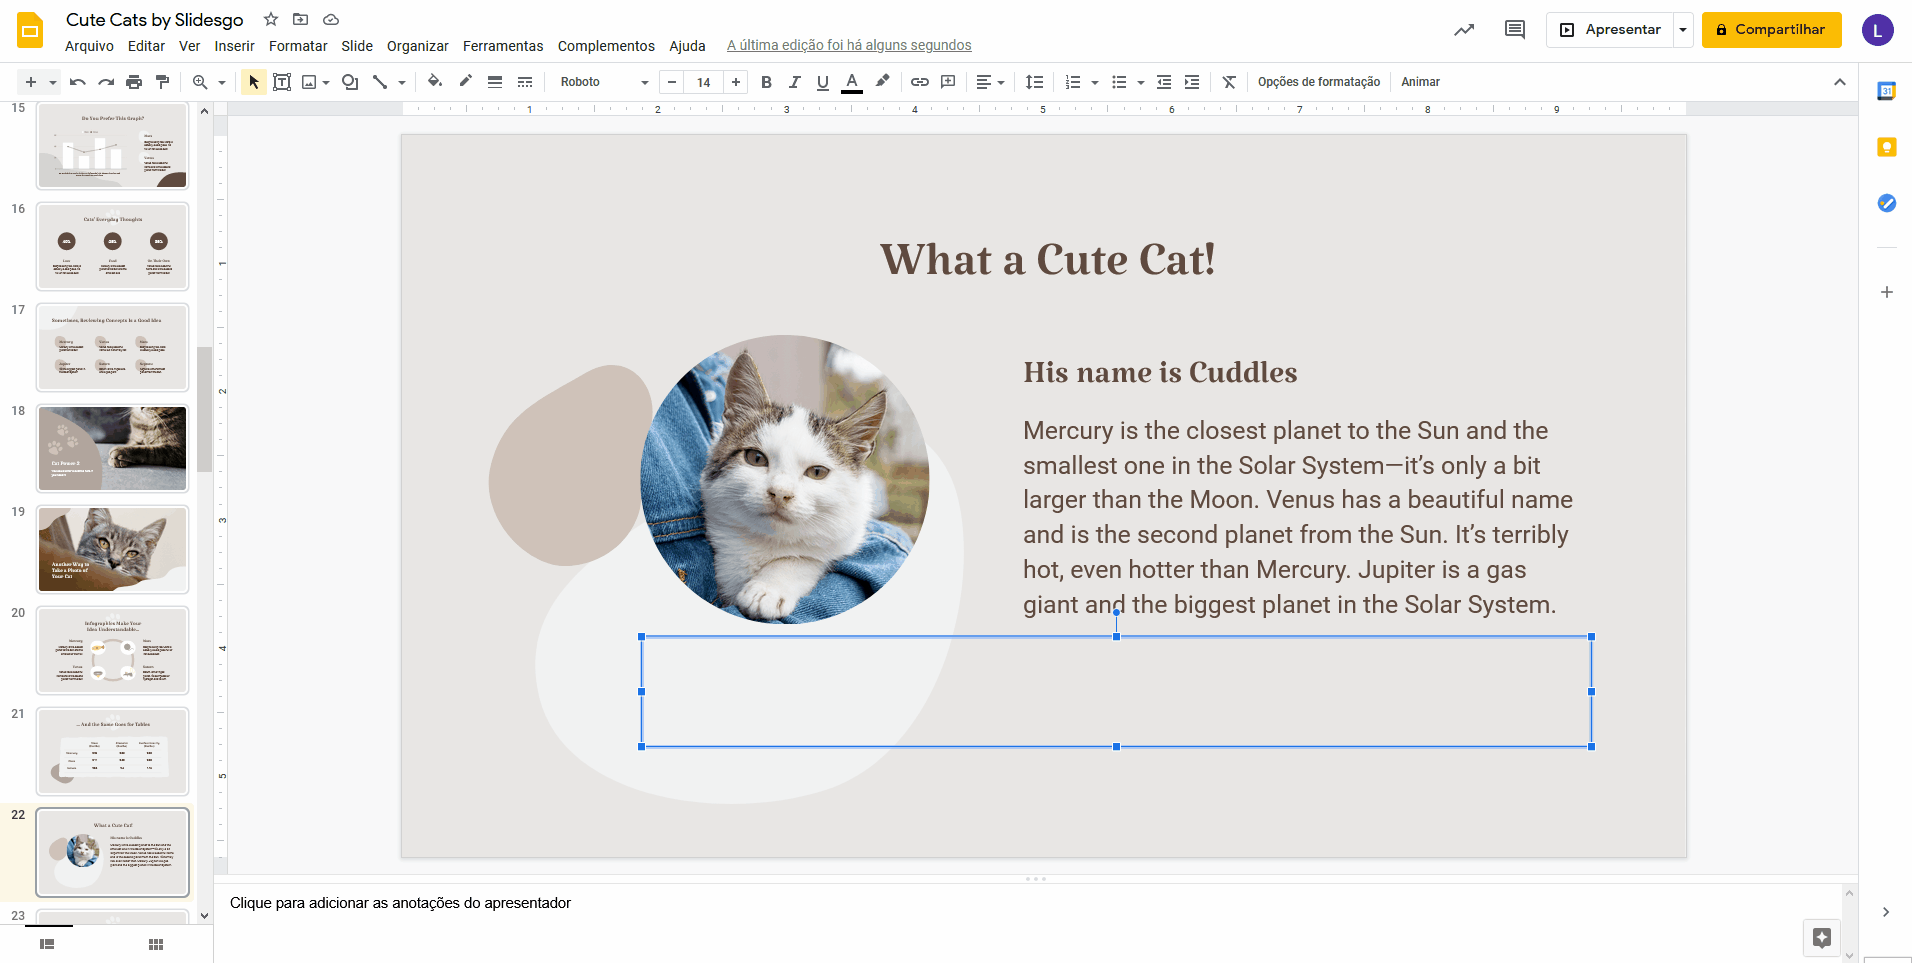
Task: Open the Google Keep side panel icon
Action: coord(1887,147)
